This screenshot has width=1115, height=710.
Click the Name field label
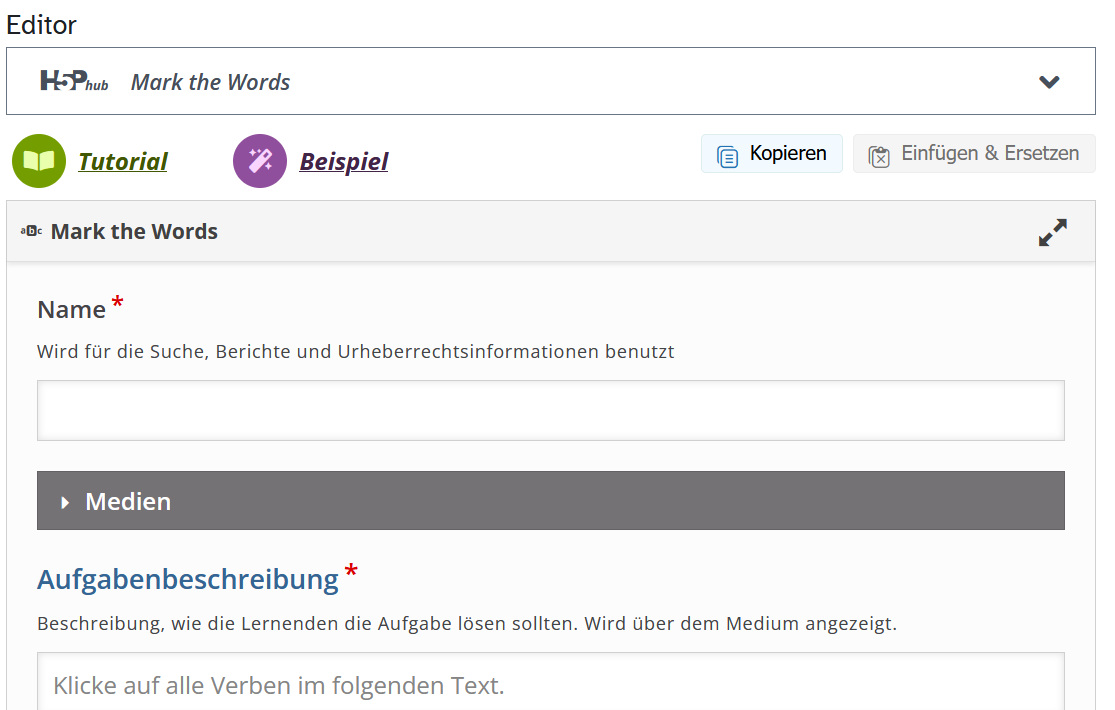tap(71, 310)
